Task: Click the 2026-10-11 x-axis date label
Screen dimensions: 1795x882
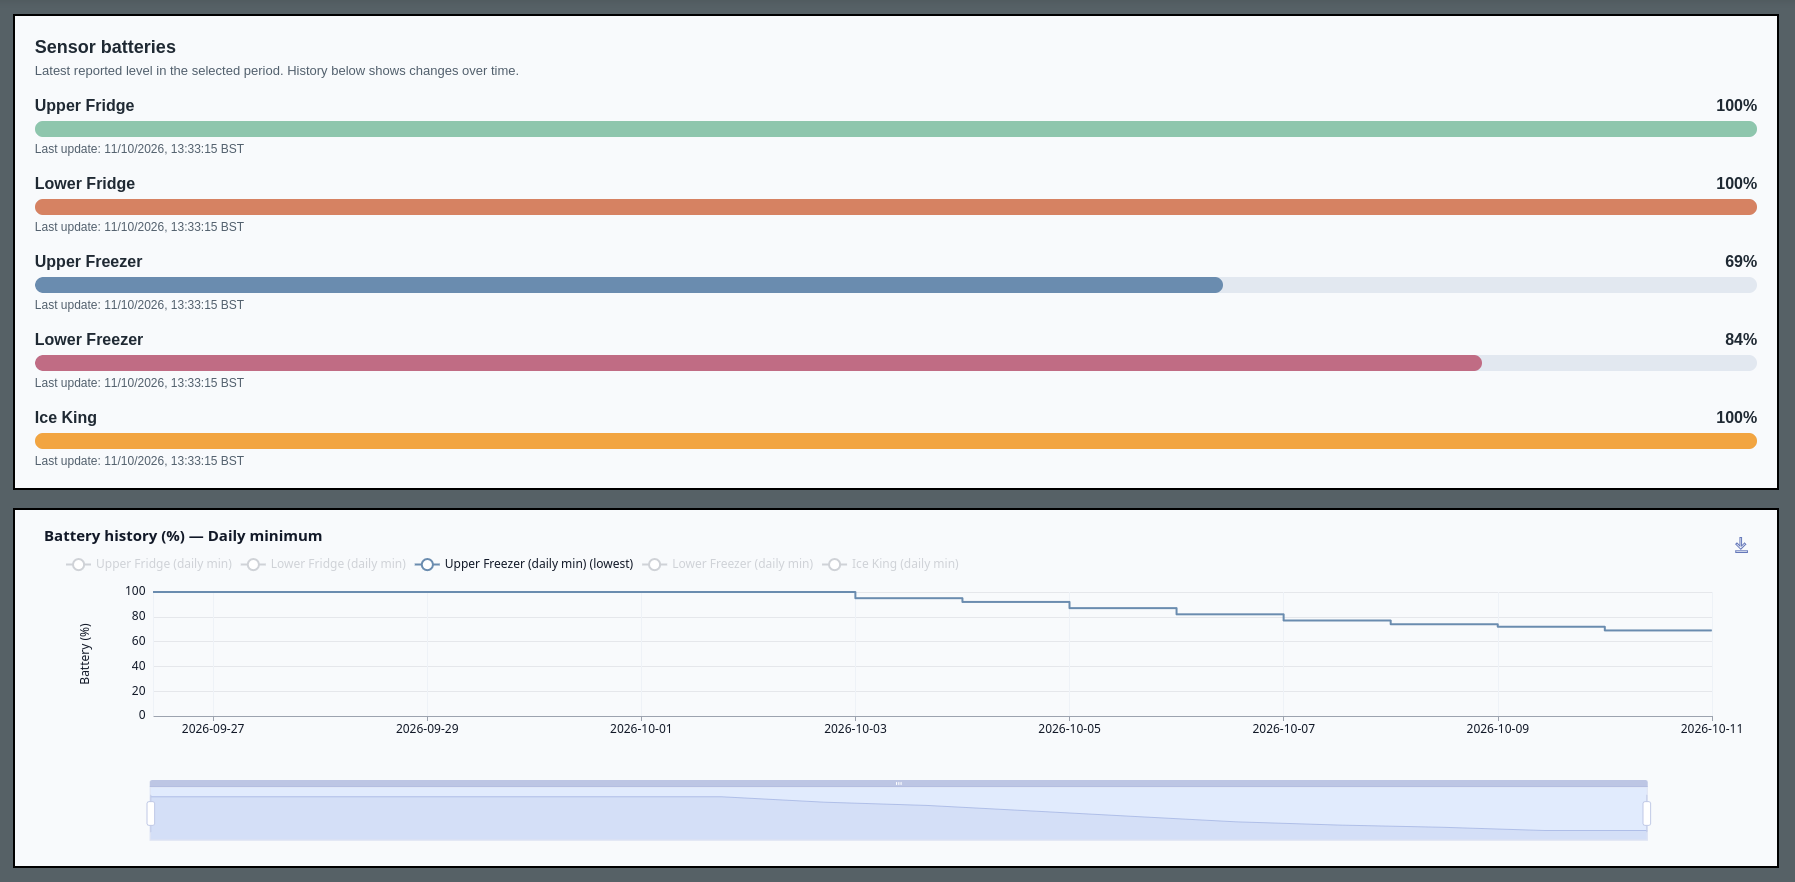Action: [x=1711, y=729]
